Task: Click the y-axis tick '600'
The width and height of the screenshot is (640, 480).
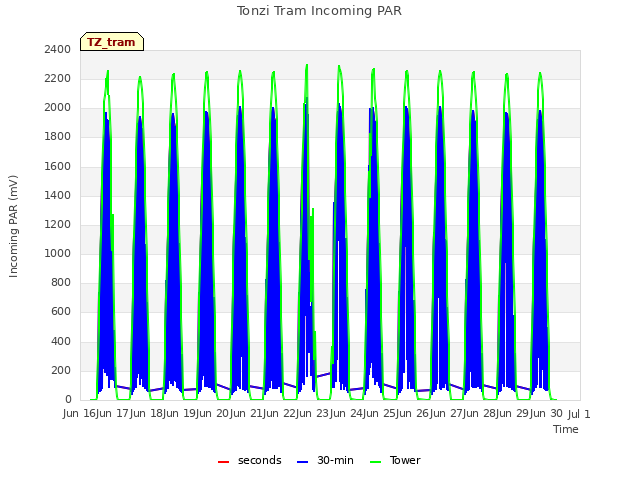Action: [x=61, y=312]
